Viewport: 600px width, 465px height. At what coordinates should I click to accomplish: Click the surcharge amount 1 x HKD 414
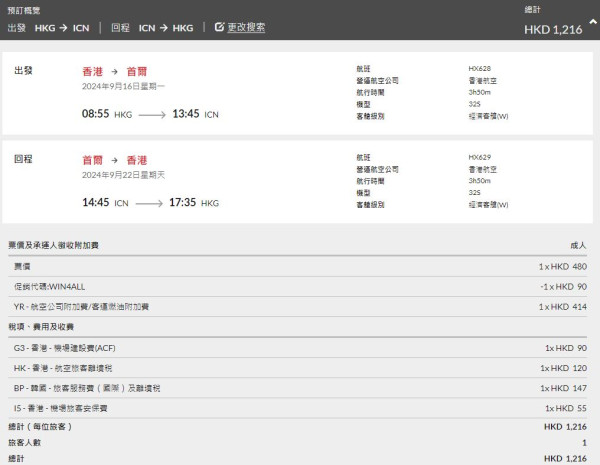tap(562, 307)
